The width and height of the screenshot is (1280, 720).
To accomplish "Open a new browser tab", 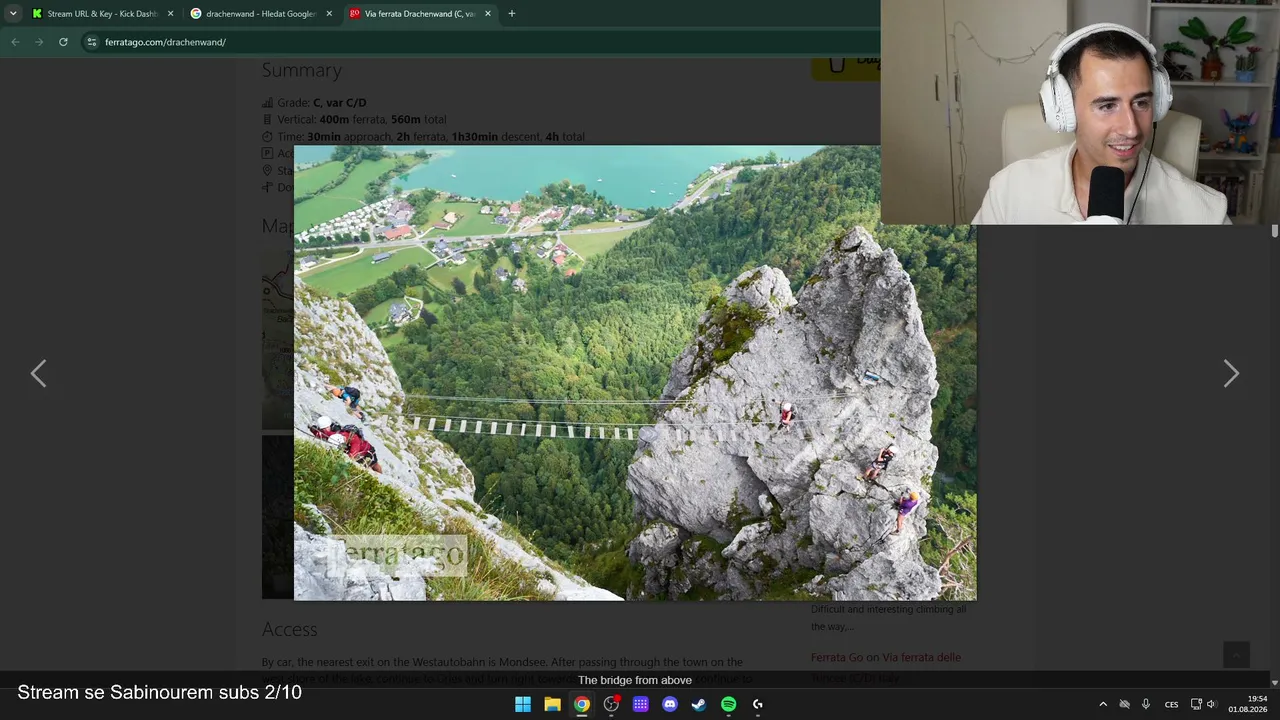I will (512, 14).
